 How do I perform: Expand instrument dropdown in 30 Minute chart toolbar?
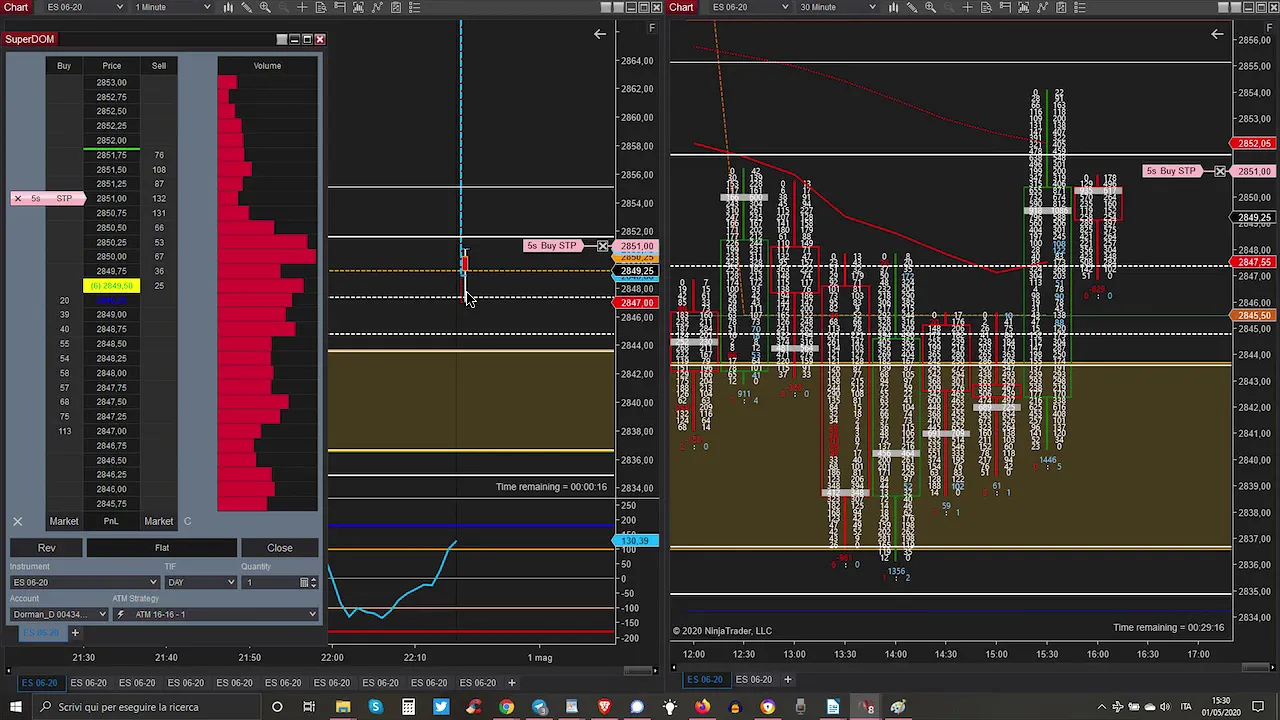click(786, 7)
